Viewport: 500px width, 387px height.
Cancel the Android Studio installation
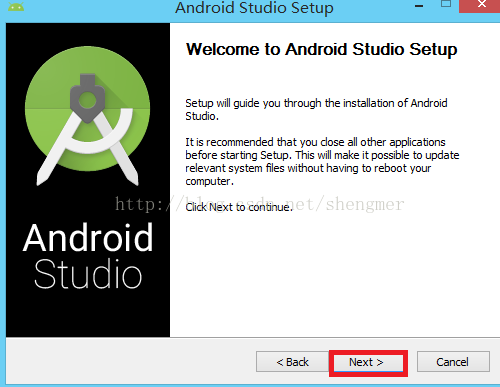point(453,362)
